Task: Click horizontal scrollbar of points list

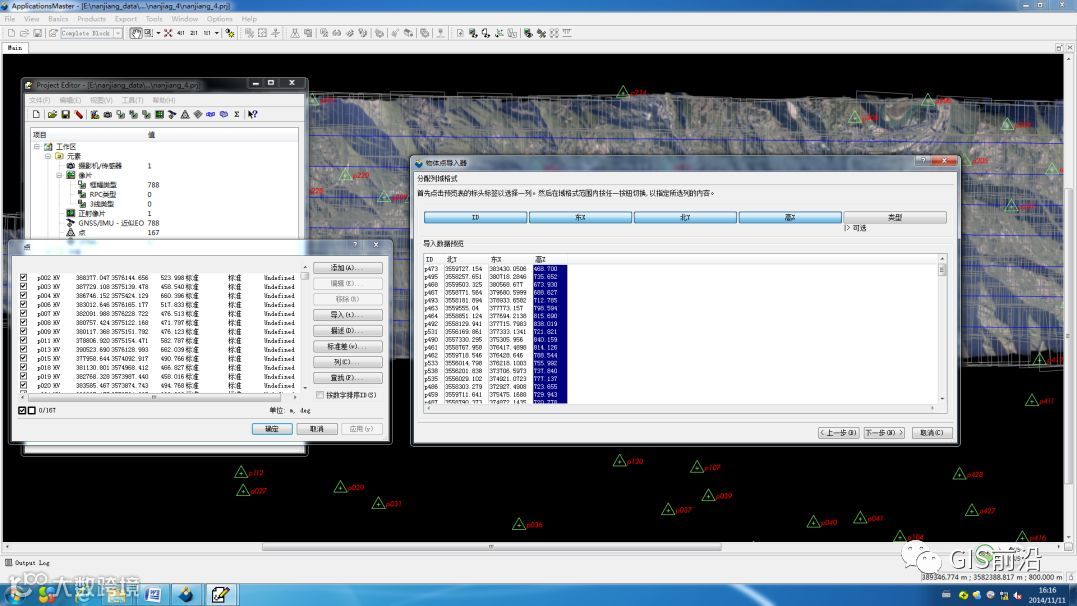Action: pyautogui.click(x=156, y=396)
